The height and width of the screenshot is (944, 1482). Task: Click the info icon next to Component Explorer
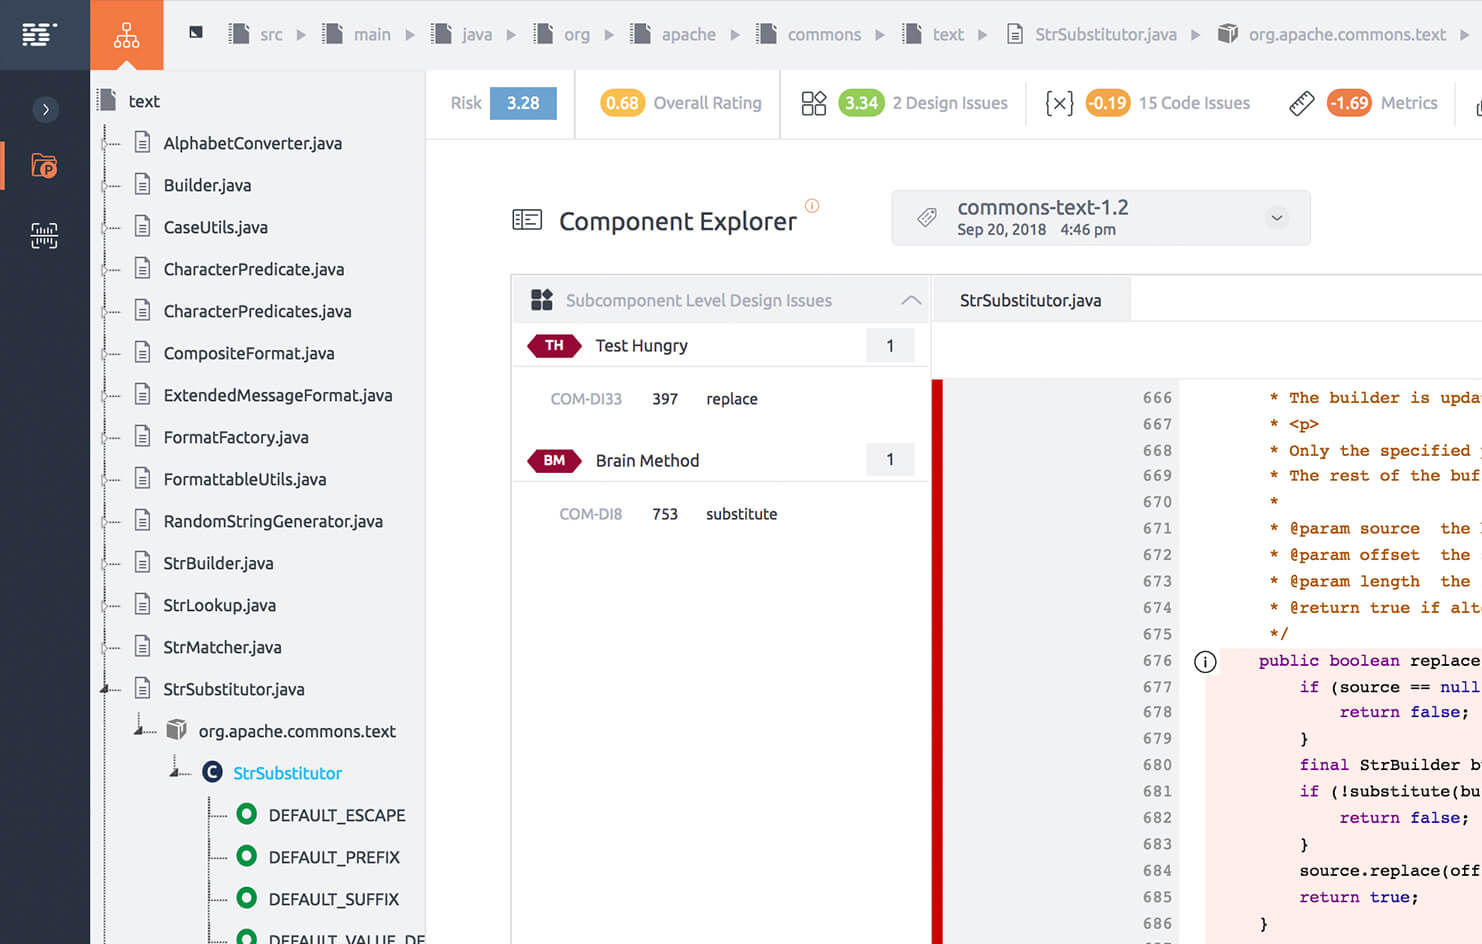[812, 206]
